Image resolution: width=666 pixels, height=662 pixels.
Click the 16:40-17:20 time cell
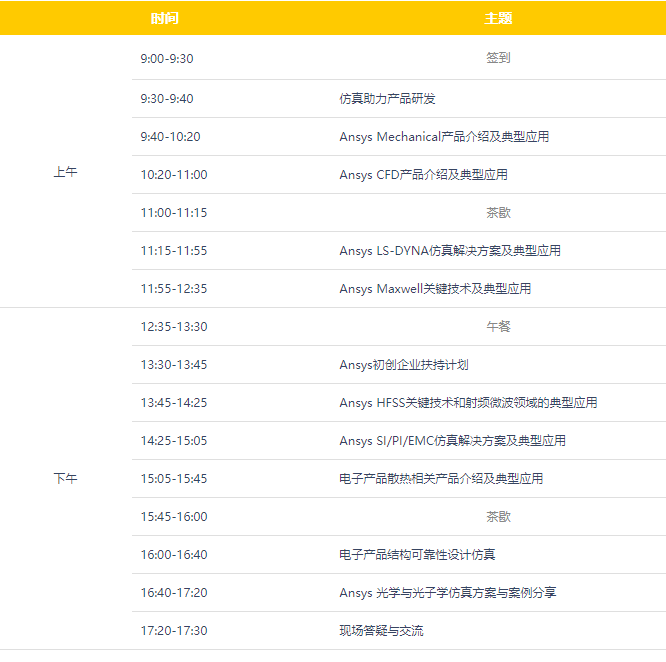174,593
